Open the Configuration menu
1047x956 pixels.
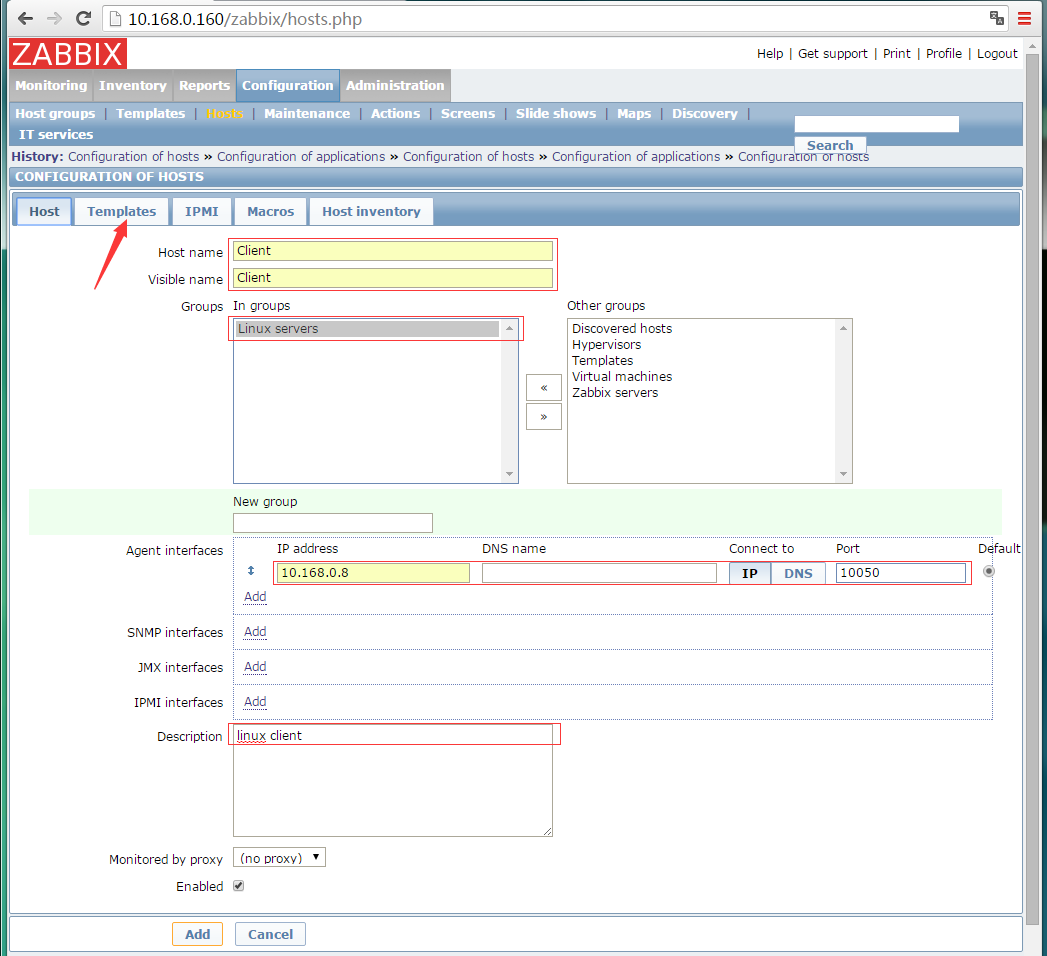tap(288, 85)
